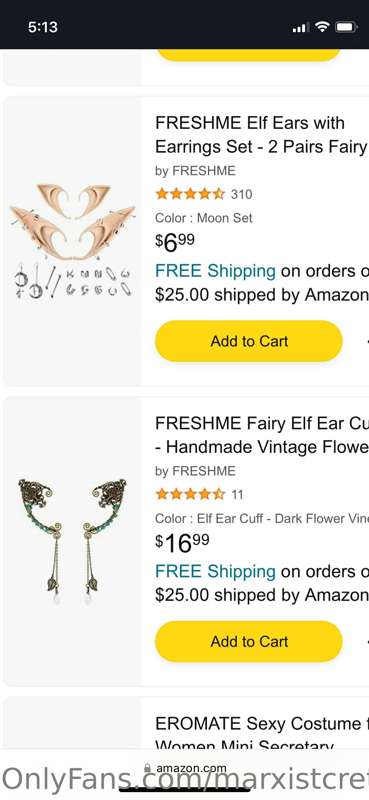Tap FREE Shipping link under $16.99 price

pyautogui.click(x=215, y=571)
